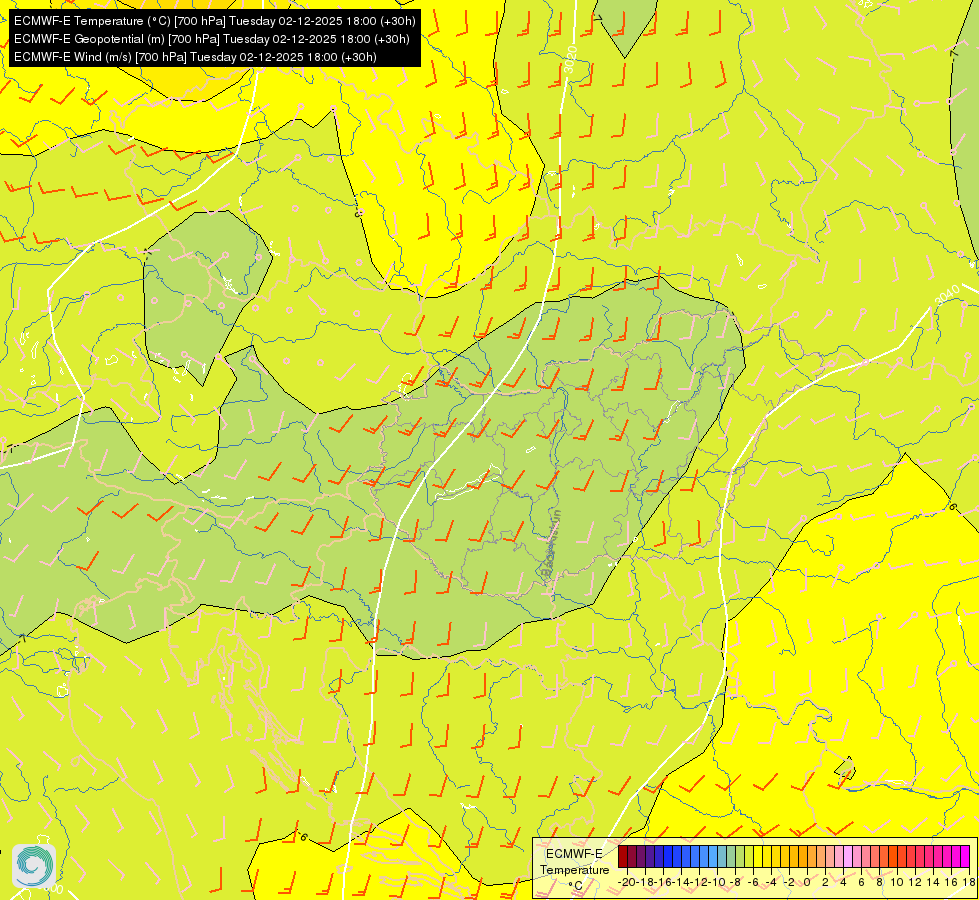Click the 0 value in the legend scale
979x900 pixels.
pos(807,883)
